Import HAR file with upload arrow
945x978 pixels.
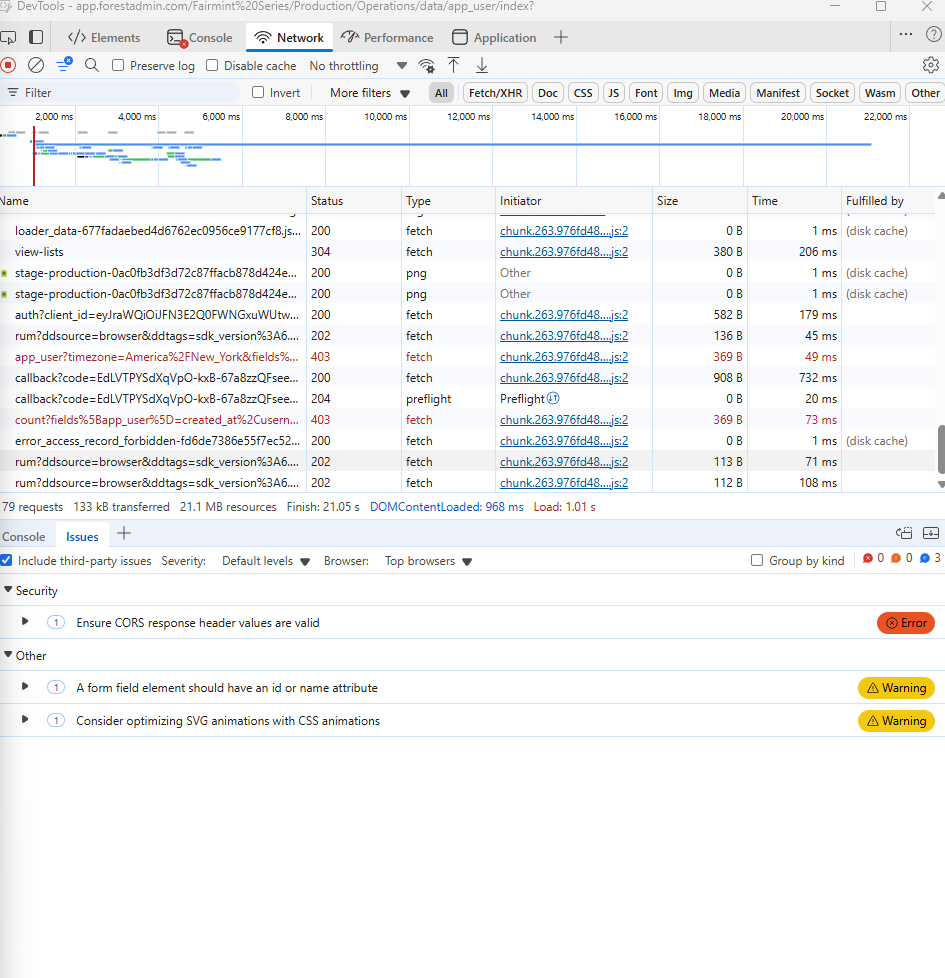(x=453, y=65)
